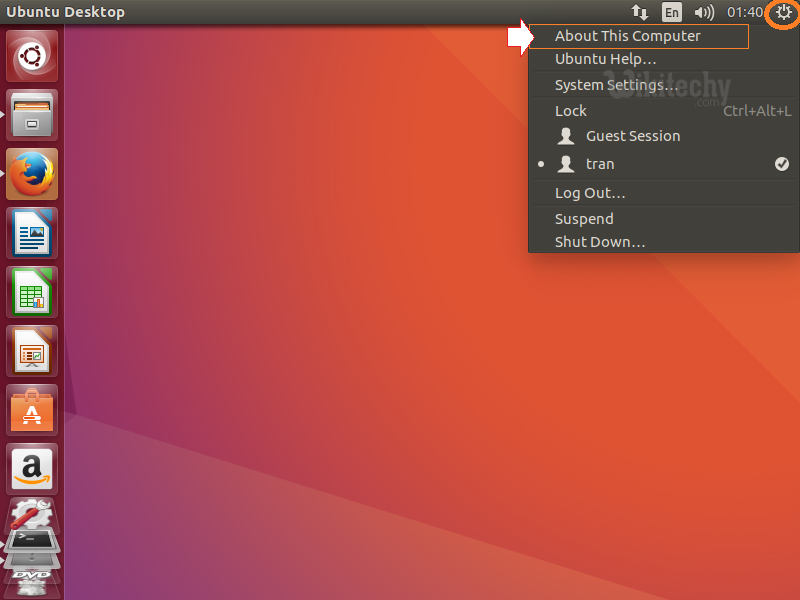Click Shut Down in the system menu
Viewport: 800px width, 600px height.
pos(600,242)
